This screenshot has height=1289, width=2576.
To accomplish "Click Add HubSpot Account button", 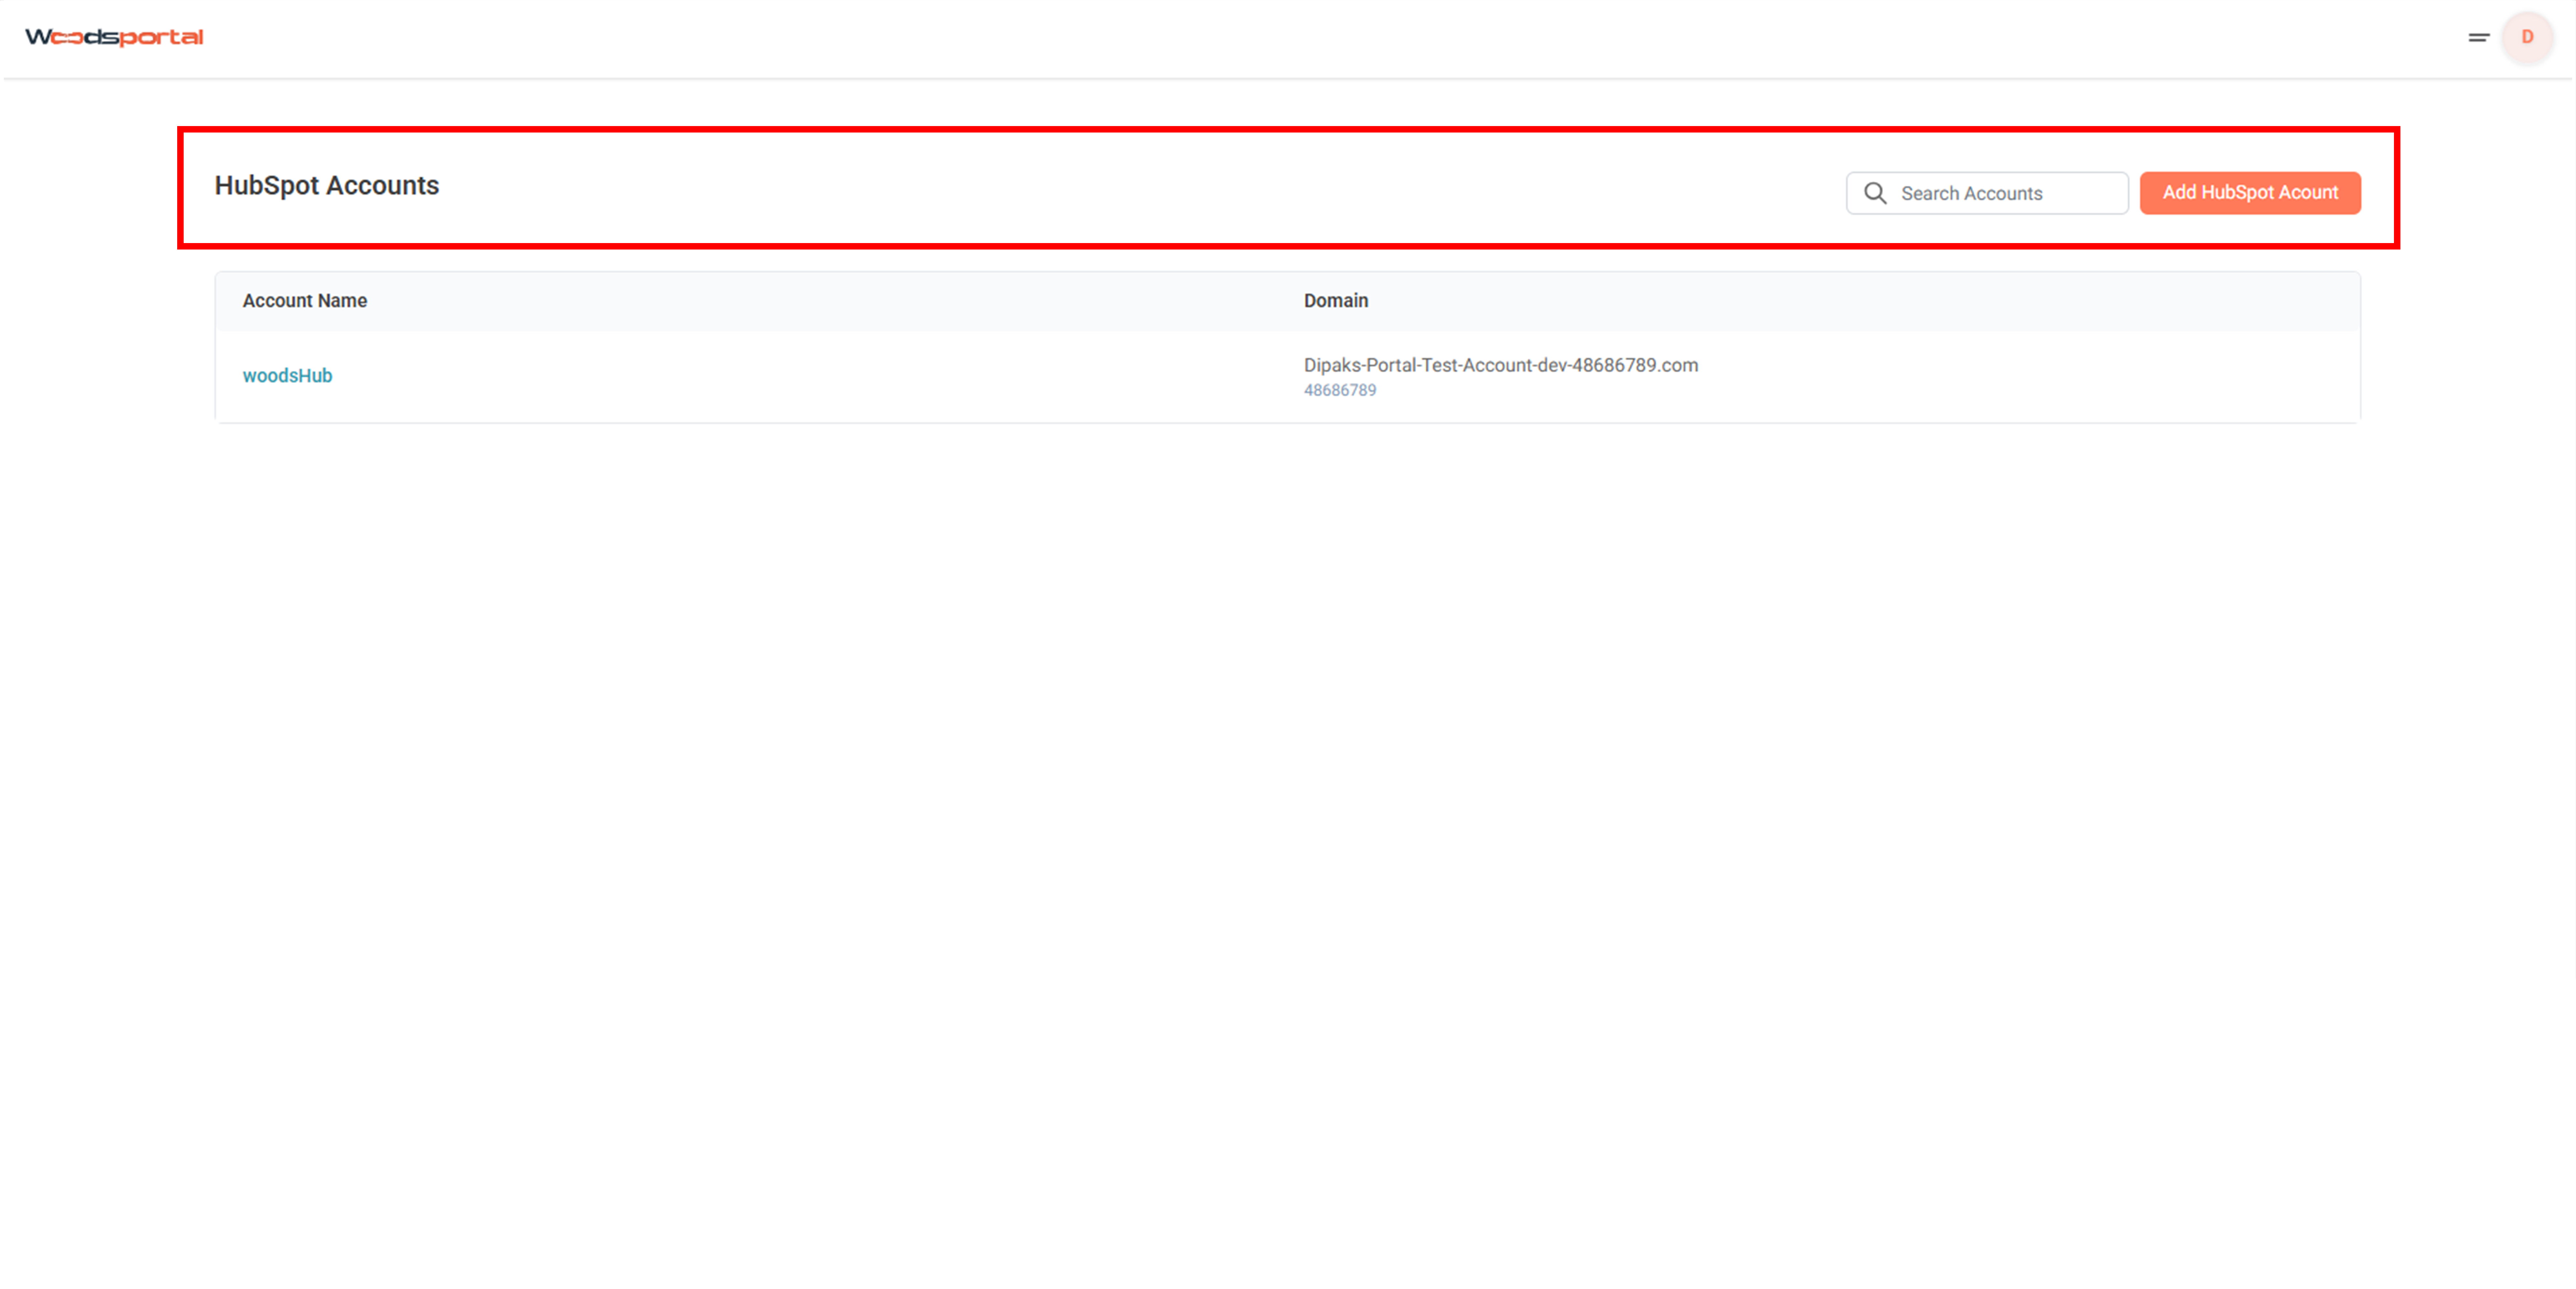I will 2250,193.
